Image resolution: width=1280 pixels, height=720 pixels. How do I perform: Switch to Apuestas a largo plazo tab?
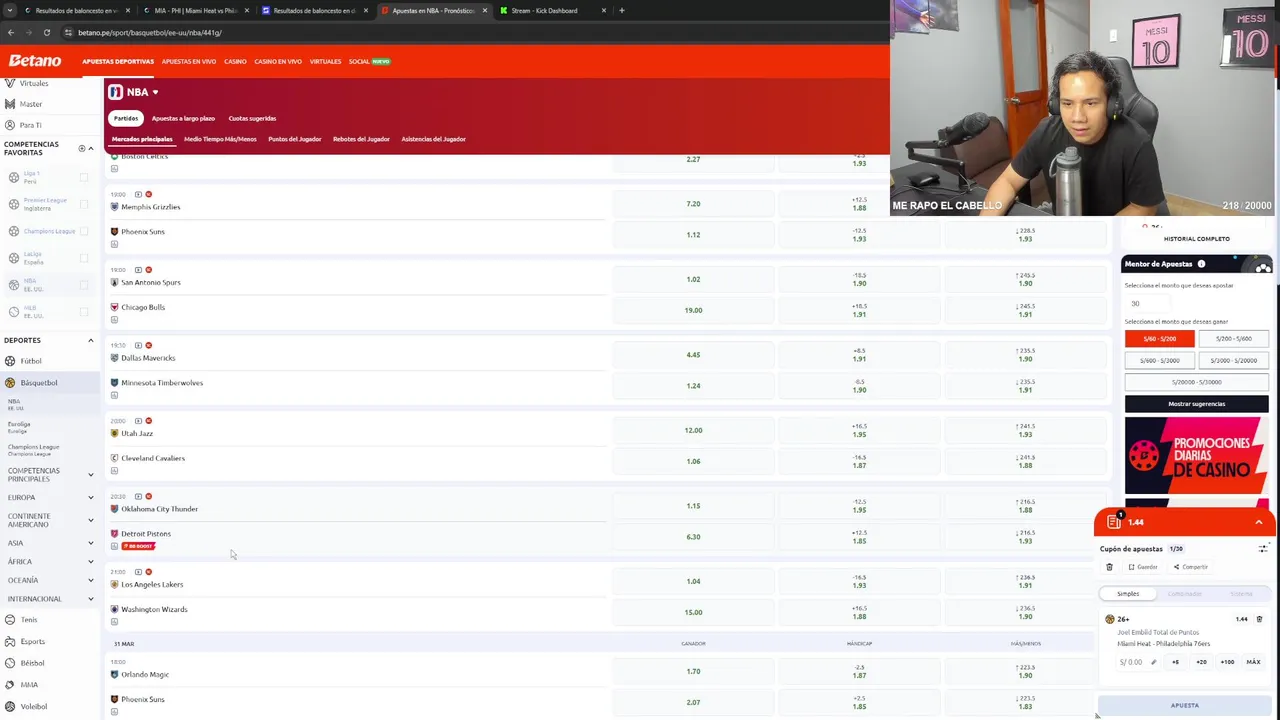click(183, 118)
